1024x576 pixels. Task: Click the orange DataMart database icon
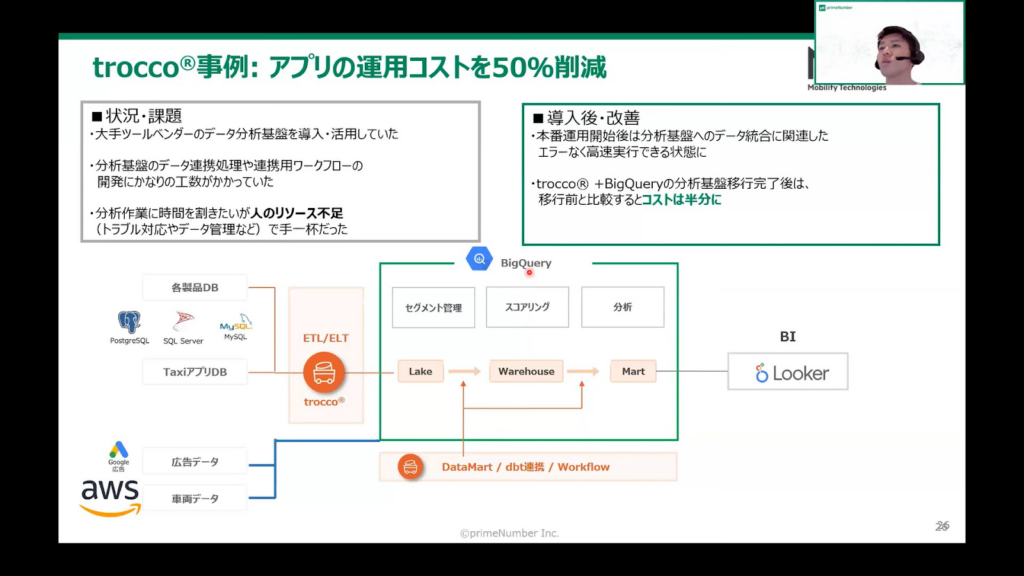pyautogui.click(x=409, y=467)
